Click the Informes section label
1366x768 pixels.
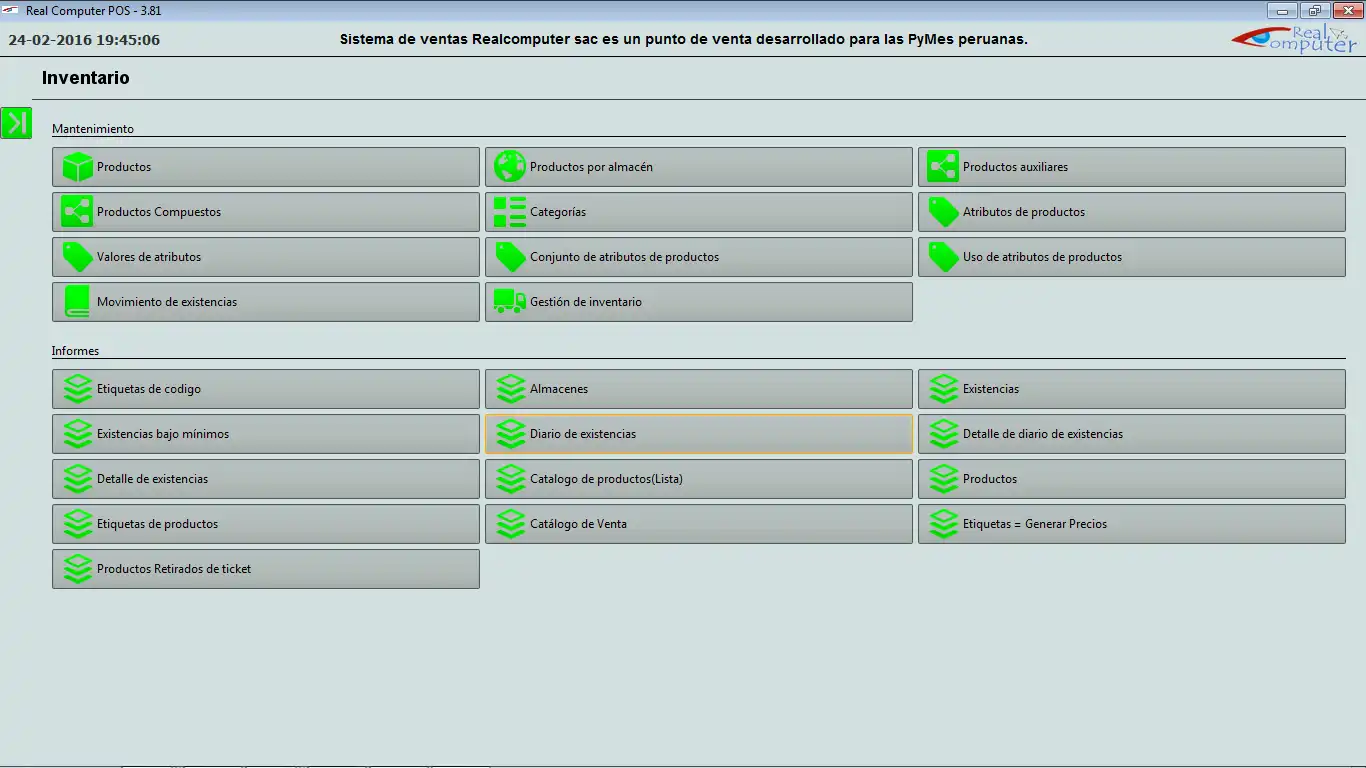point(76,351)
